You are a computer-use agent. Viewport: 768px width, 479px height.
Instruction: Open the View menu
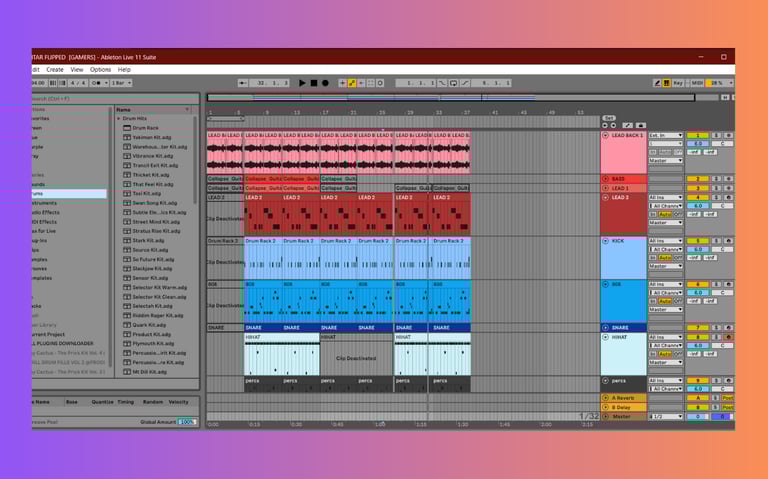tap(77, 70)
